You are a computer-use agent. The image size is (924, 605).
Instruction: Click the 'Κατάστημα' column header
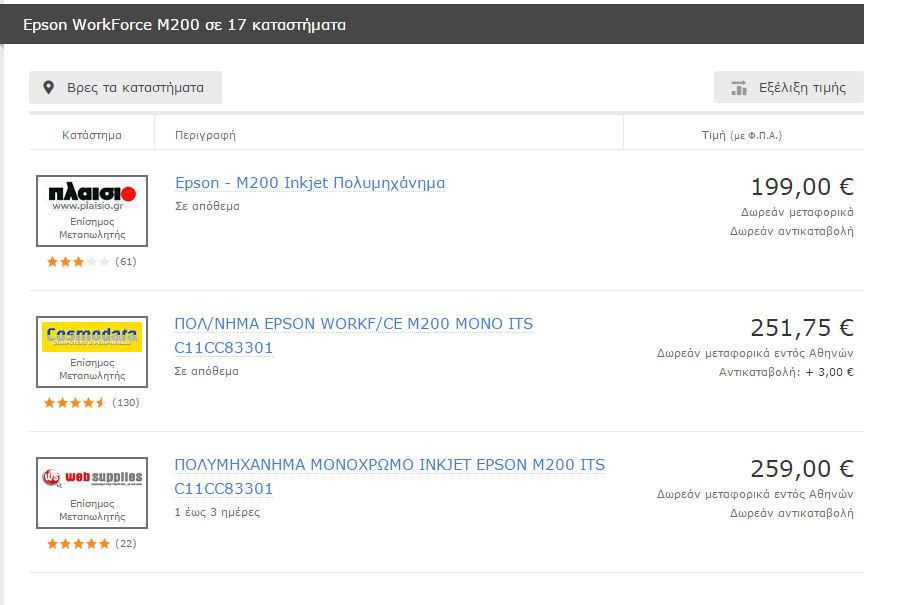point(92,135)
